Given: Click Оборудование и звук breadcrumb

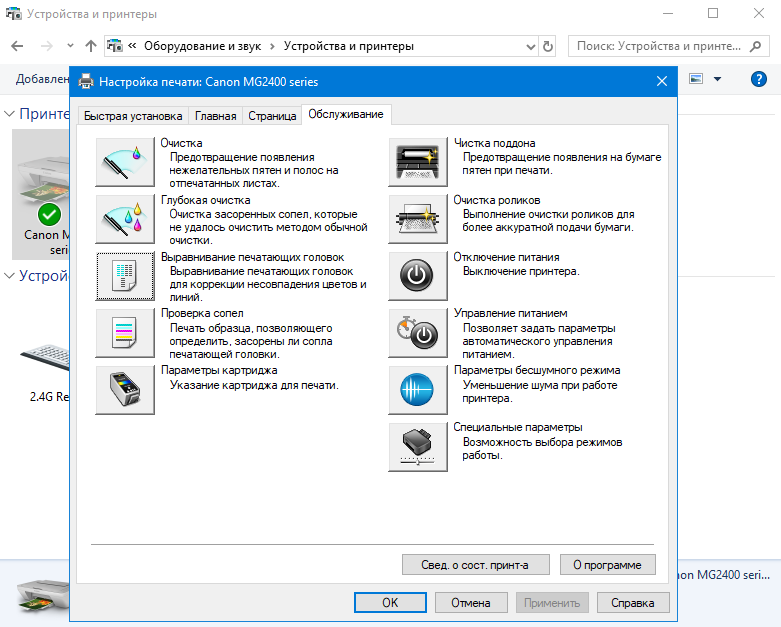Looking at the screenshot, I should tap(202, 46).
